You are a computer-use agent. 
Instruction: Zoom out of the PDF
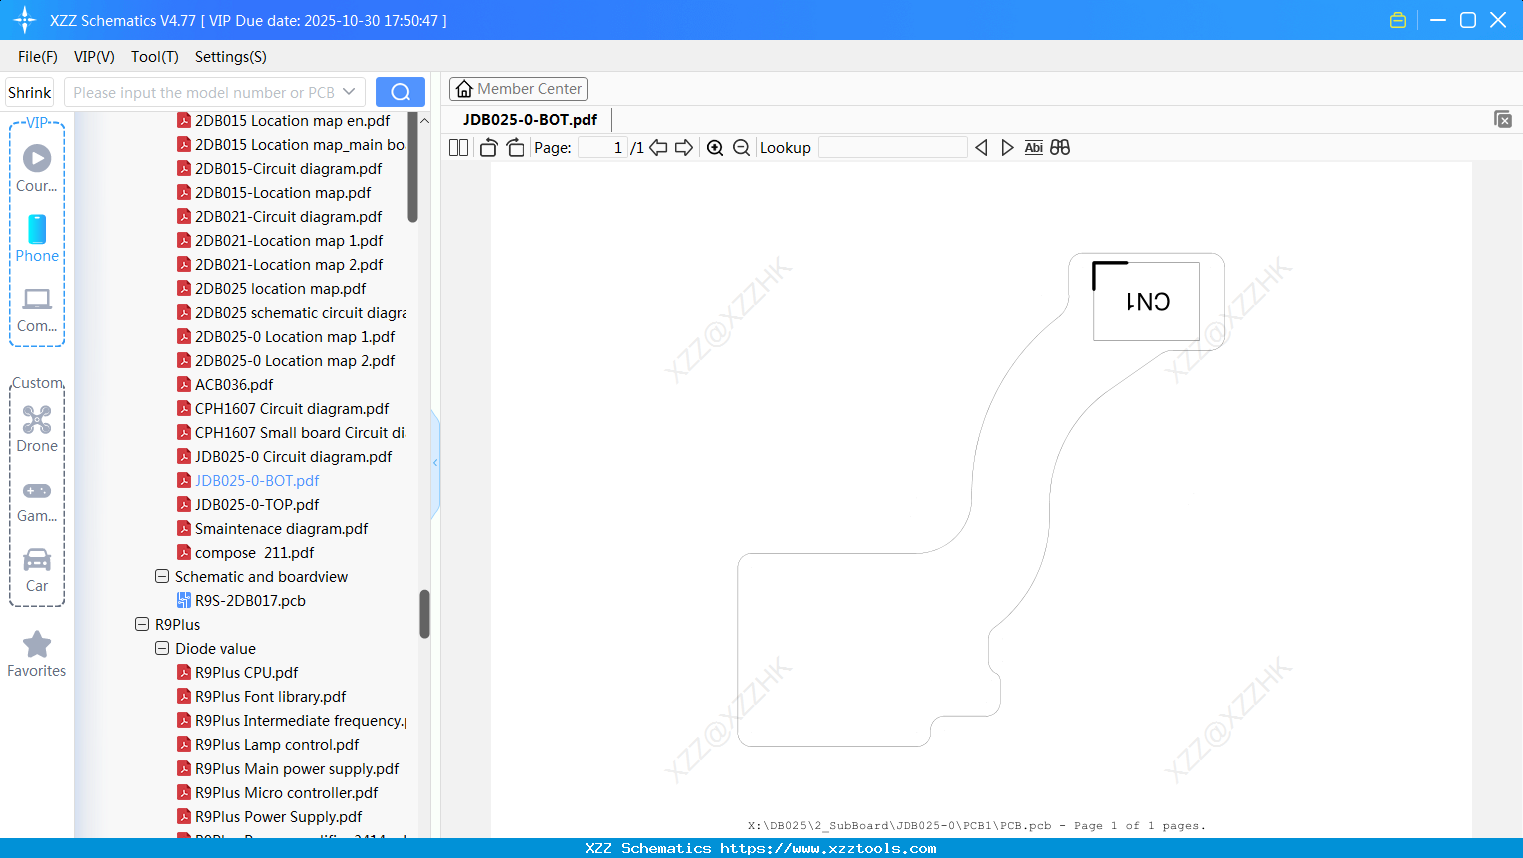pyautogui.click(x=741, y=148)
